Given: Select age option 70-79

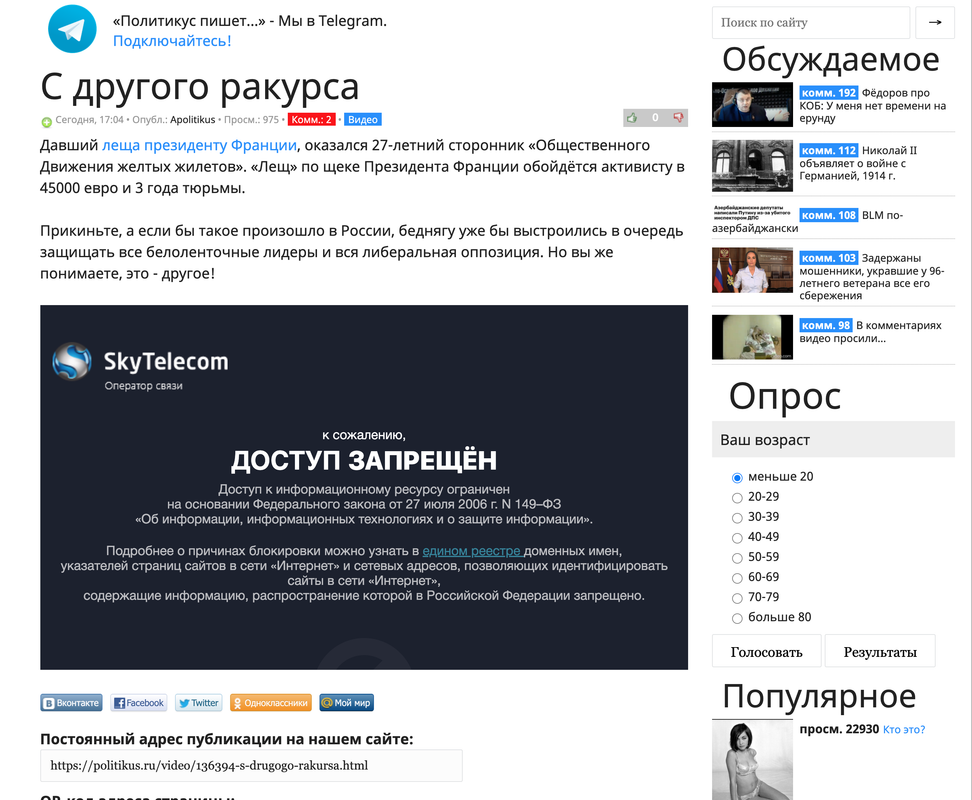Looking at the screenshot, I should pyautogui.click(x=737, y=598).
